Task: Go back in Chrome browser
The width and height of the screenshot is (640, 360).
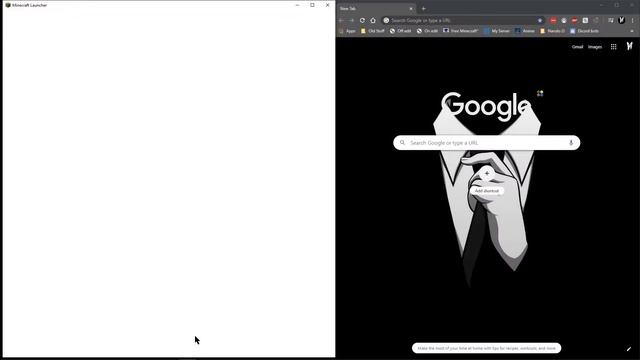Action: (341, 20)
